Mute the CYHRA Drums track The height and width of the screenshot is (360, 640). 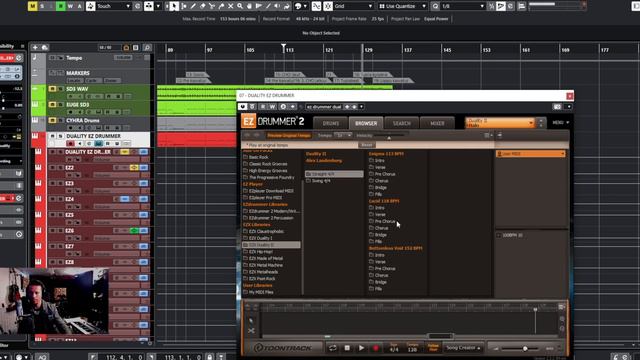tap(52, 120)
